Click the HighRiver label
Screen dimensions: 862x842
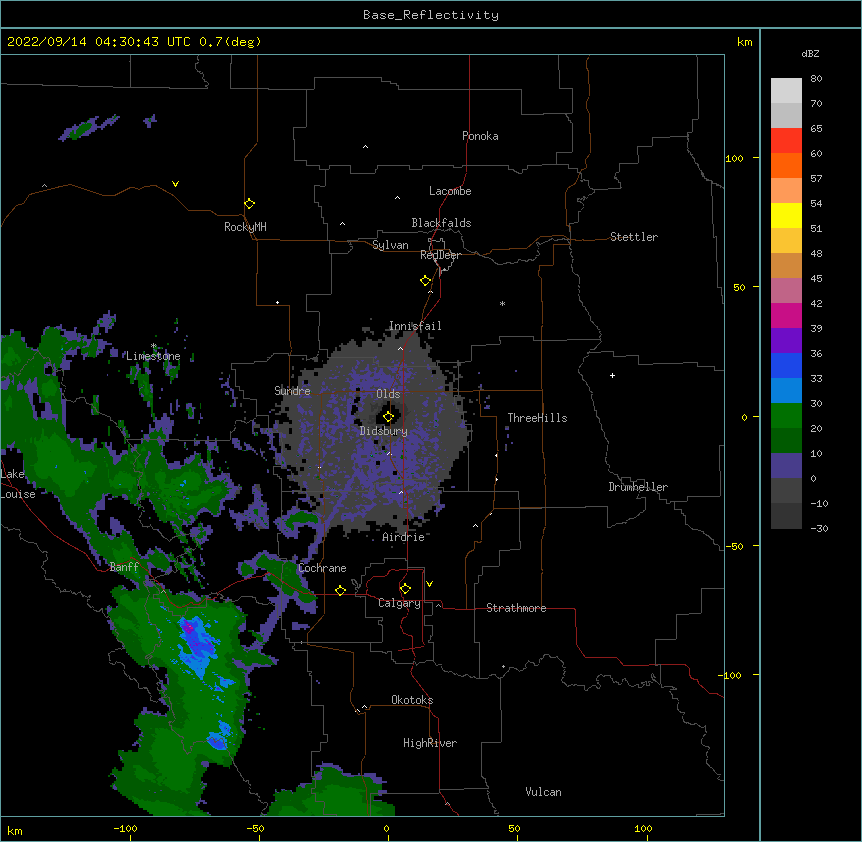(x=430, y=743)
